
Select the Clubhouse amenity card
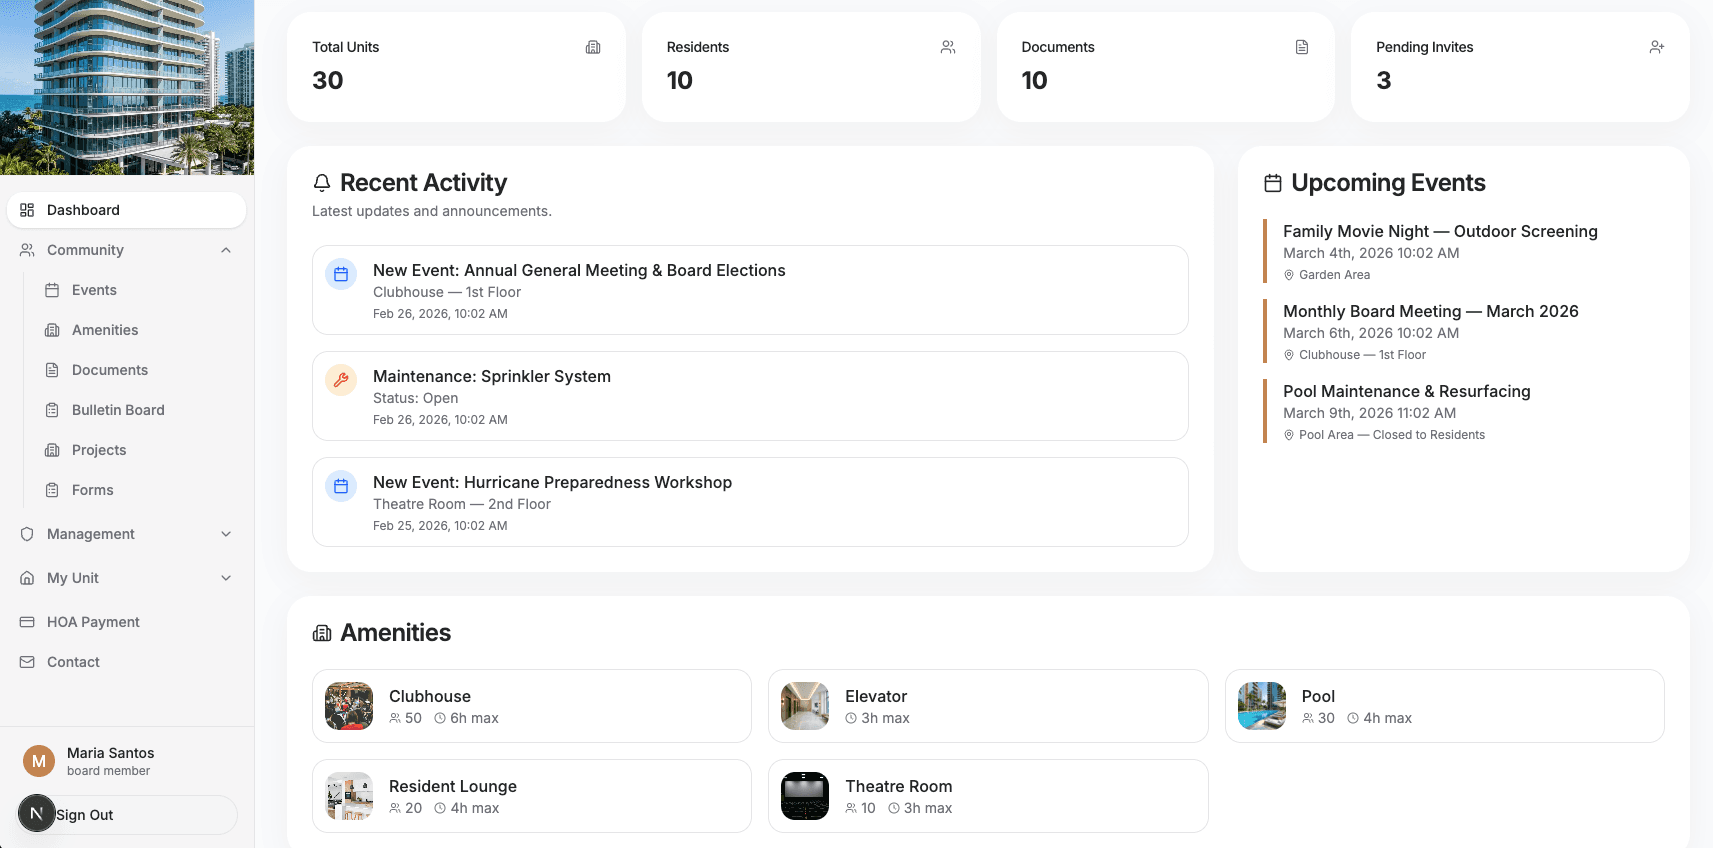[532, 706]
